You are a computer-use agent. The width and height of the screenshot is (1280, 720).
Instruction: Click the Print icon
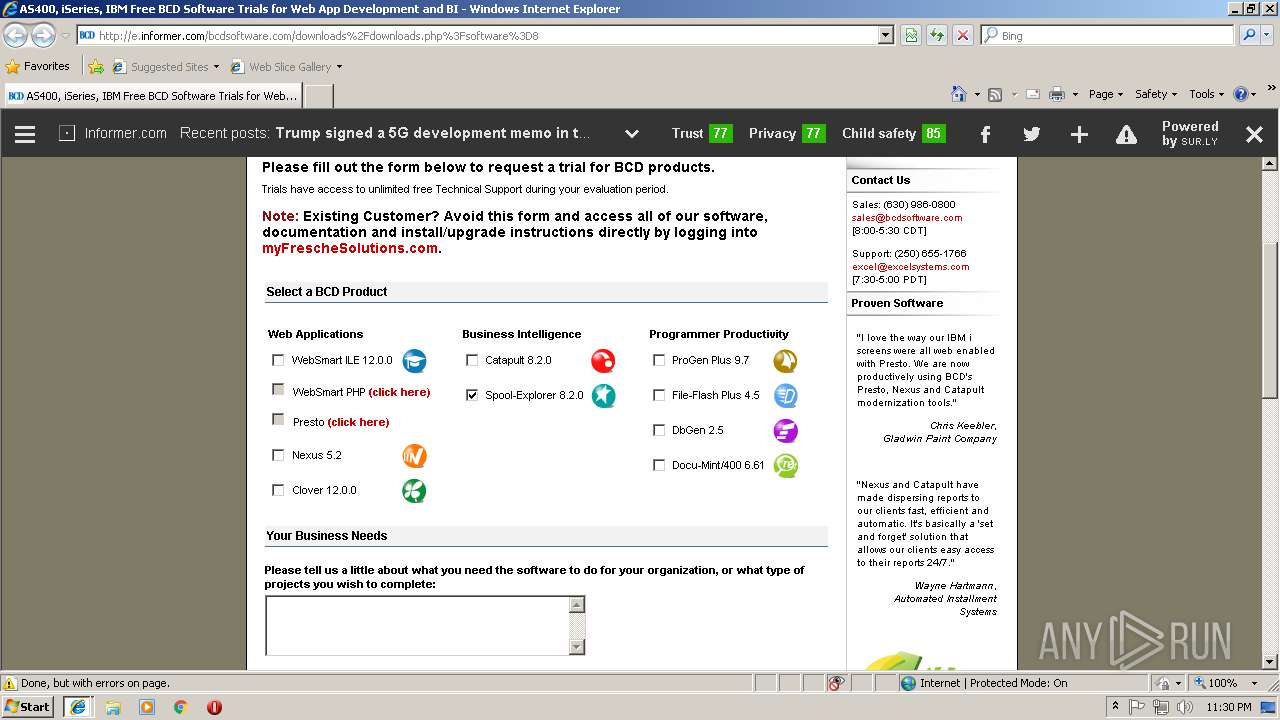[x=1057, y=94]
